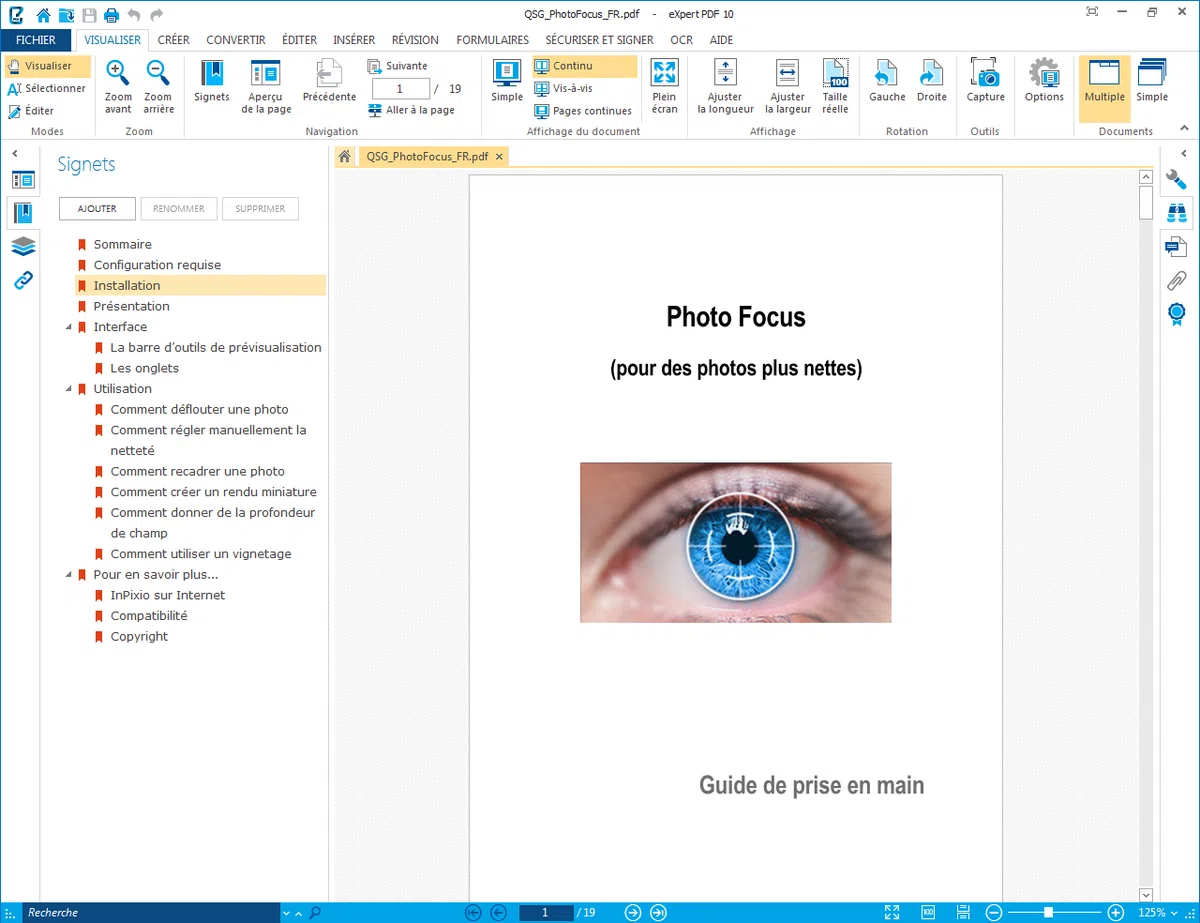Click AJOUTER bookmark button
The width and height of the screenshot is (1200, 923).
point(97,208)
